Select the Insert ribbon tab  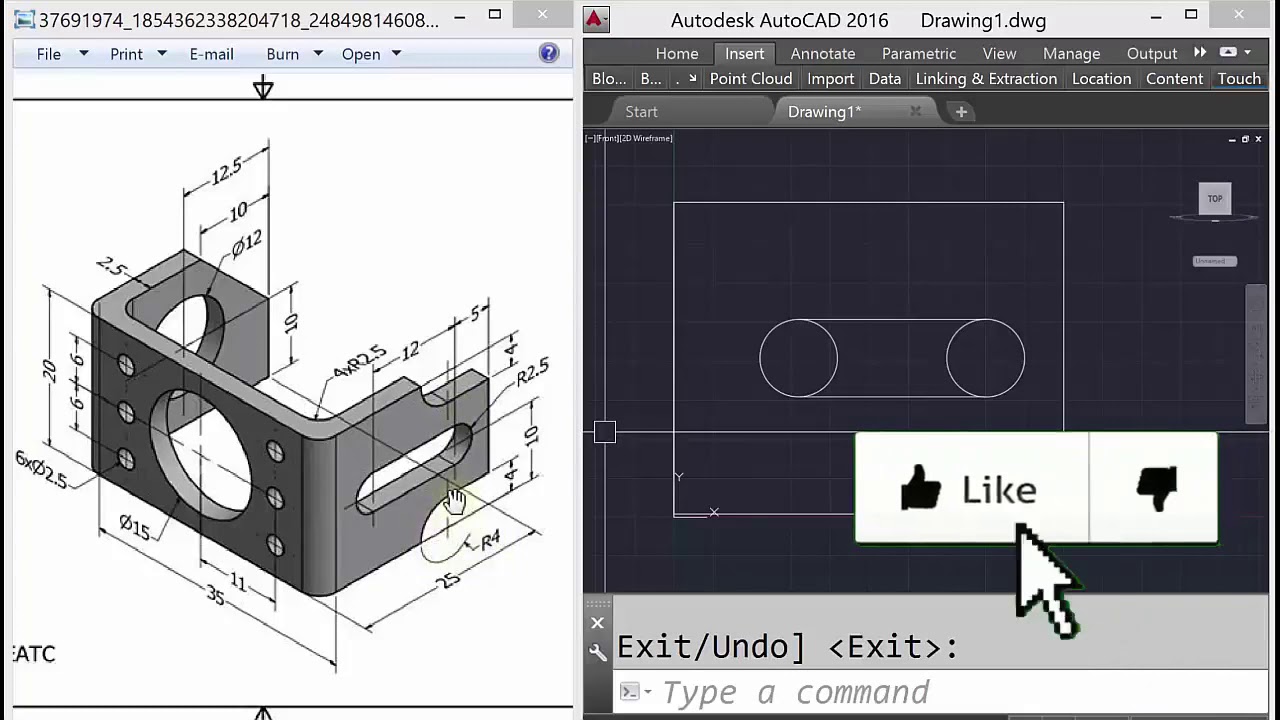tap(745, 53)
